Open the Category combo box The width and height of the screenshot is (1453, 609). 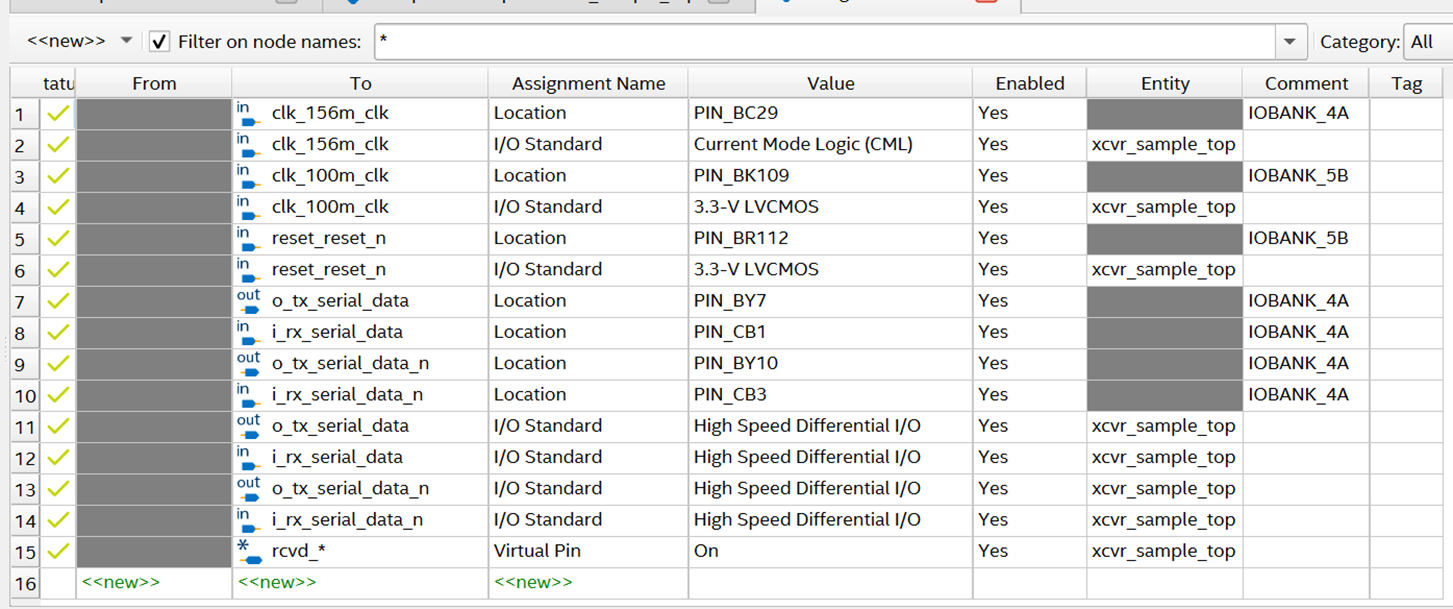[x=1426, y=42]
